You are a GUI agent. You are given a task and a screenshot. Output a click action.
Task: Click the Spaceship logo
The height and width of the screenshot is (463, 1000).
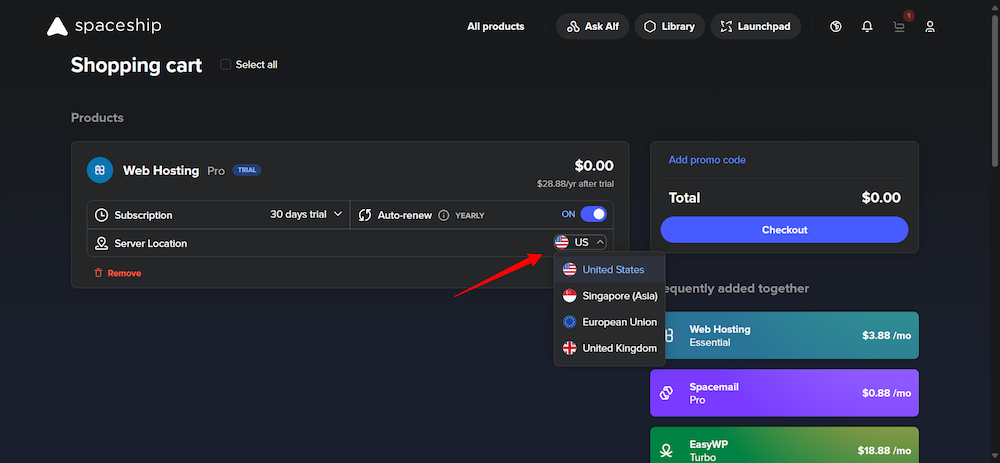(104, 26)
